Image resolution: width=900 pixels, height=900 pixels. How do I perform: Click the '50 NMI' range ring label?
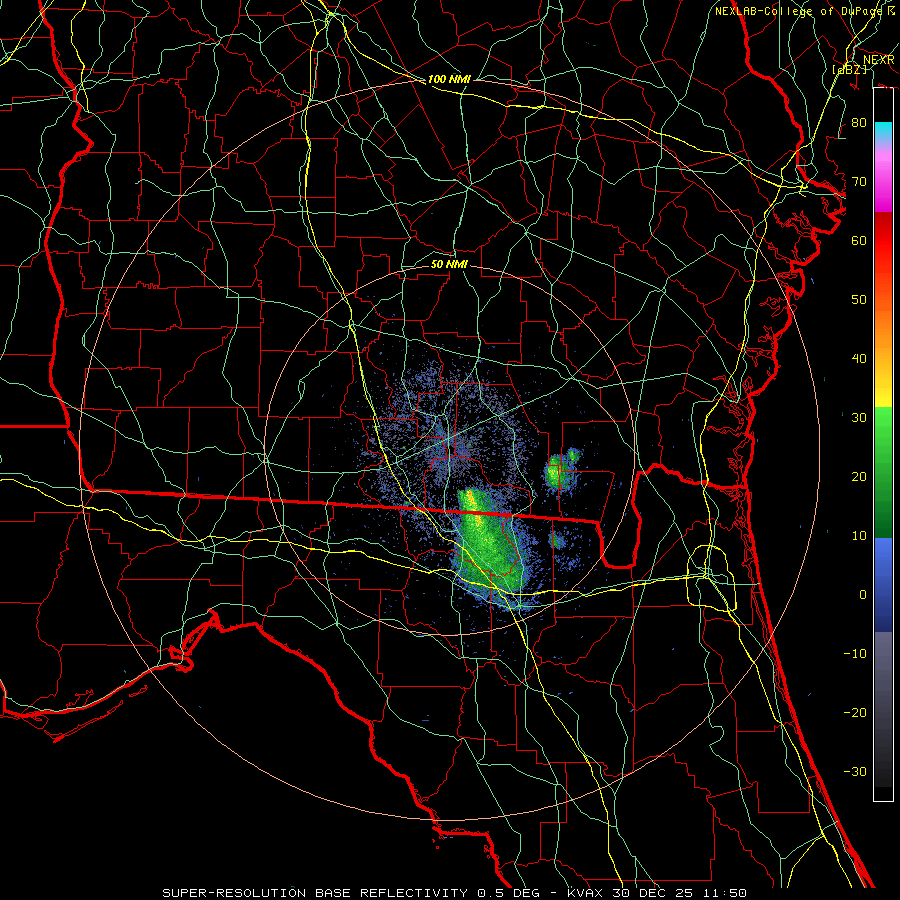pyautogui.click(x=449, y=264)
